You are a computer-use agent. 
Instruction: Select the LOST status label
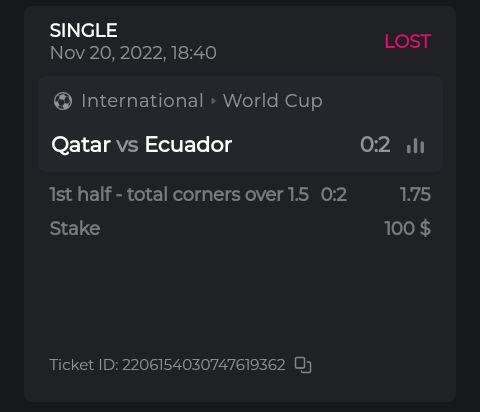pos(408,42)
